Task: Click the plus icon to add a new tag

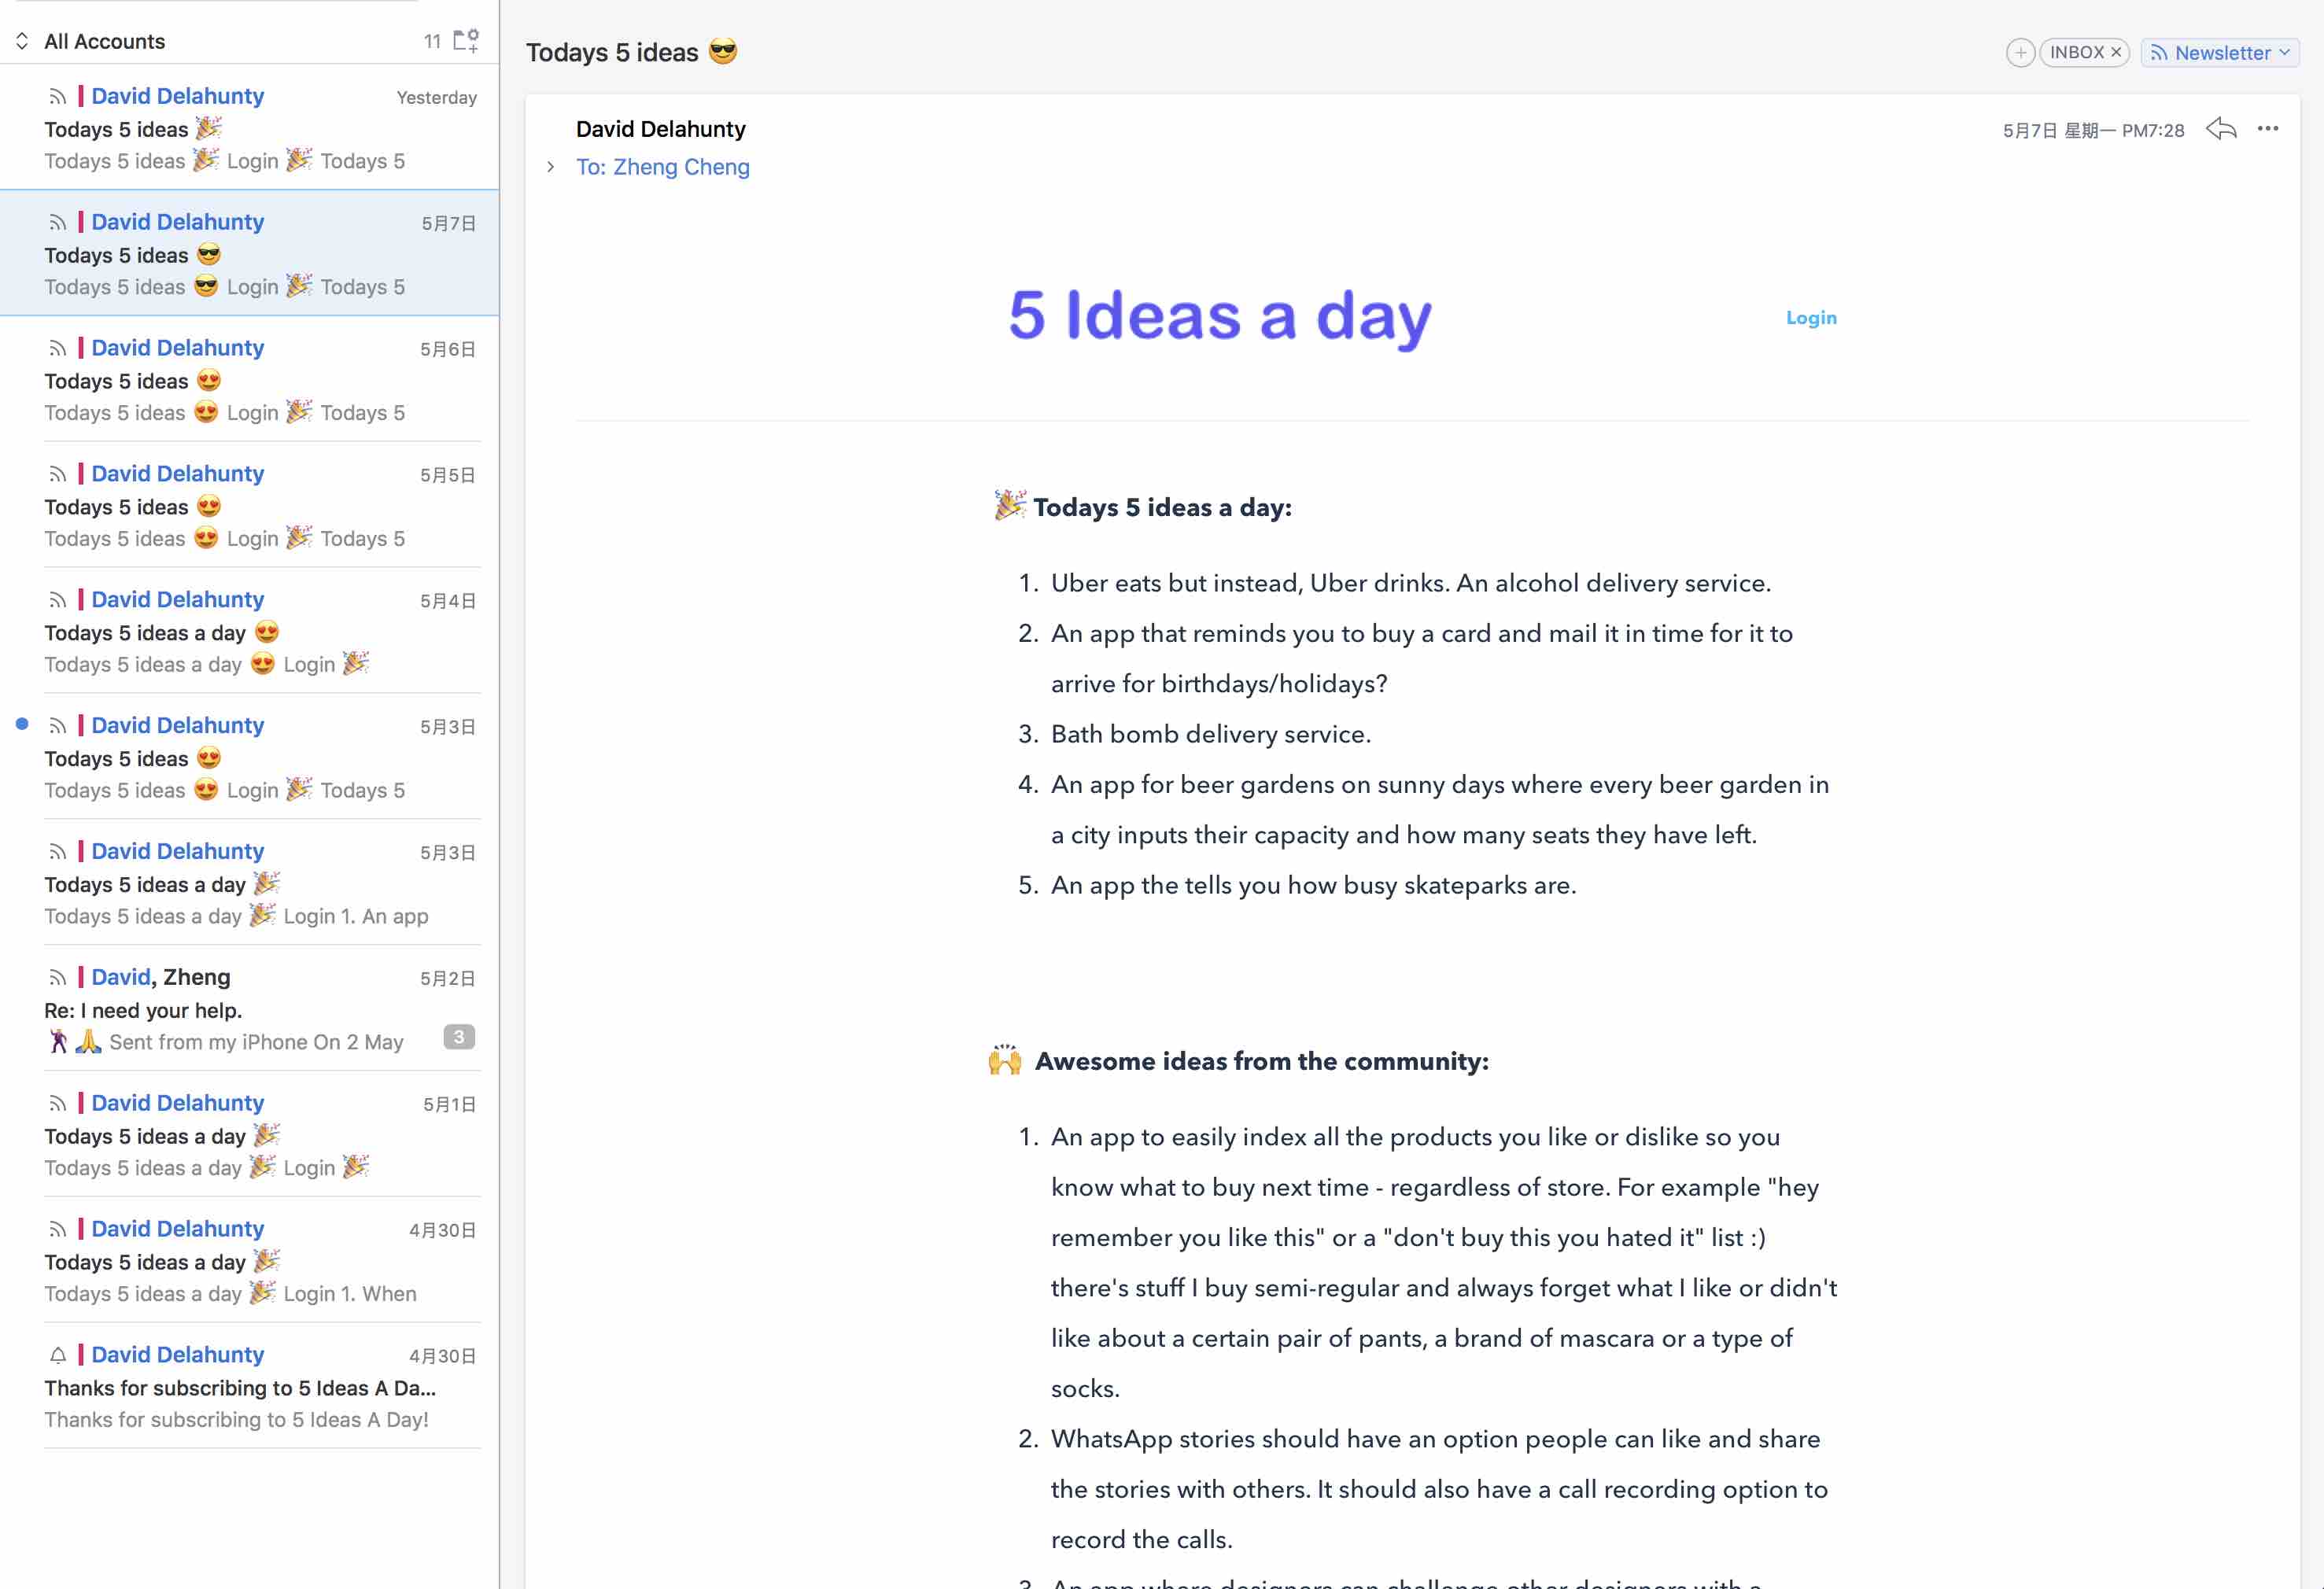Action: click(x=2021, y=52)
